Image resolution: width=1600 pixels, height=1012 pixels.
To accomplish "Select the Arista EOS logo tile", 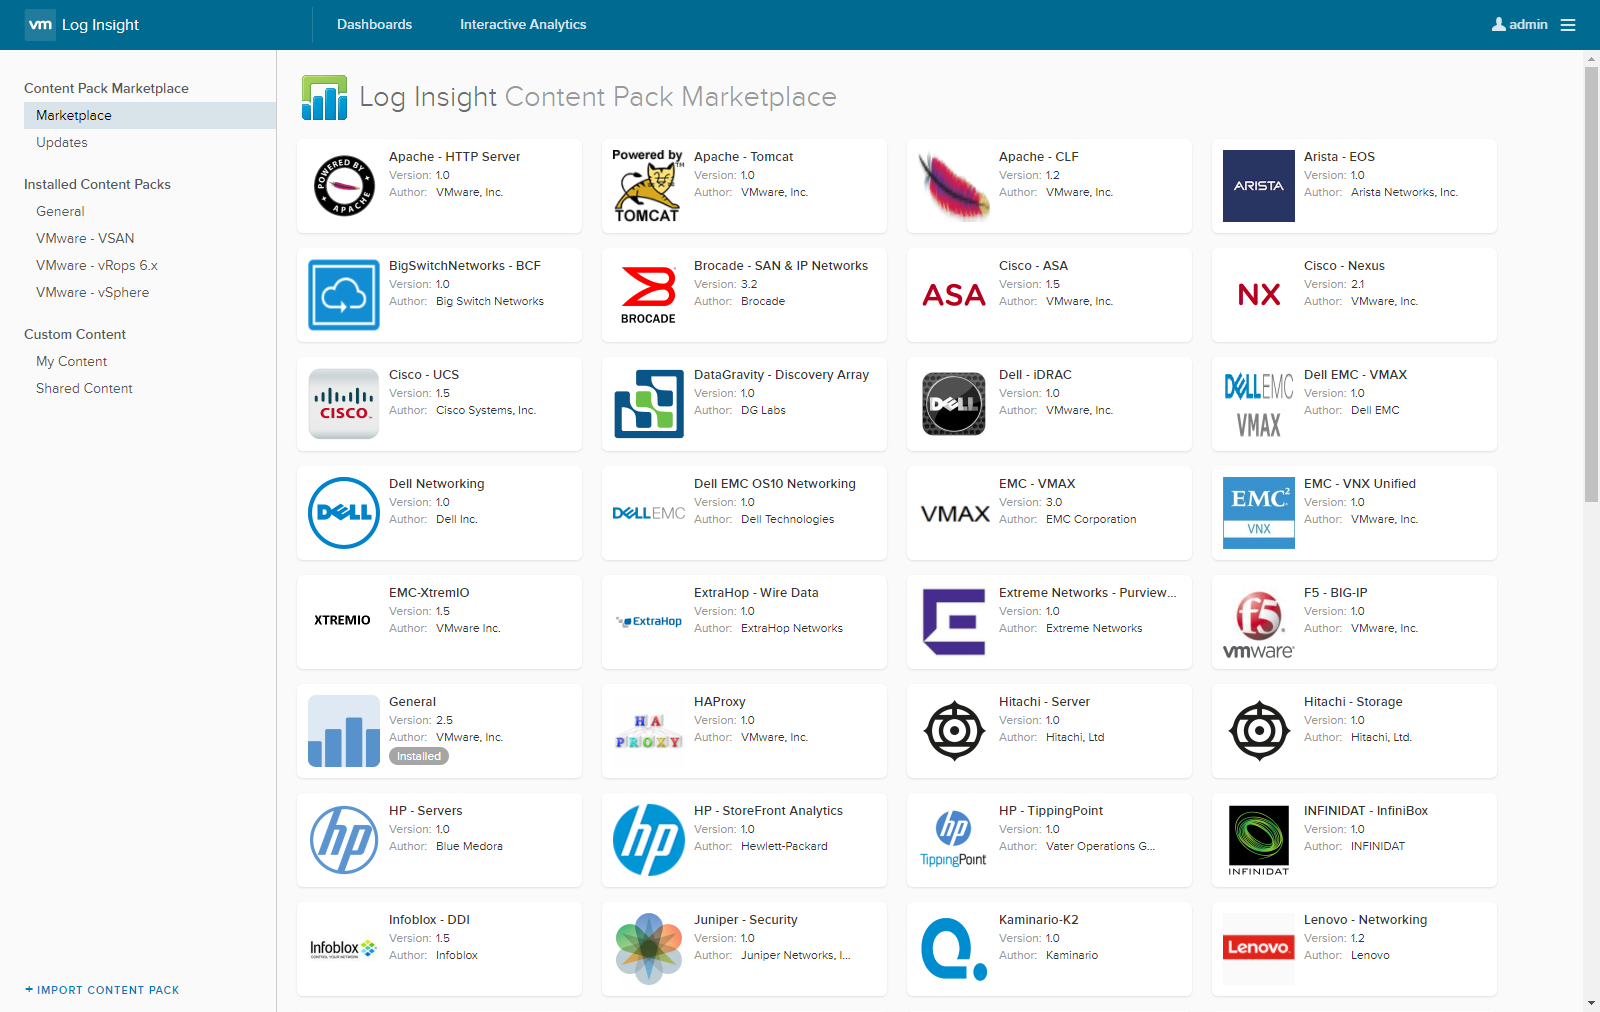I will [1258, 186].
